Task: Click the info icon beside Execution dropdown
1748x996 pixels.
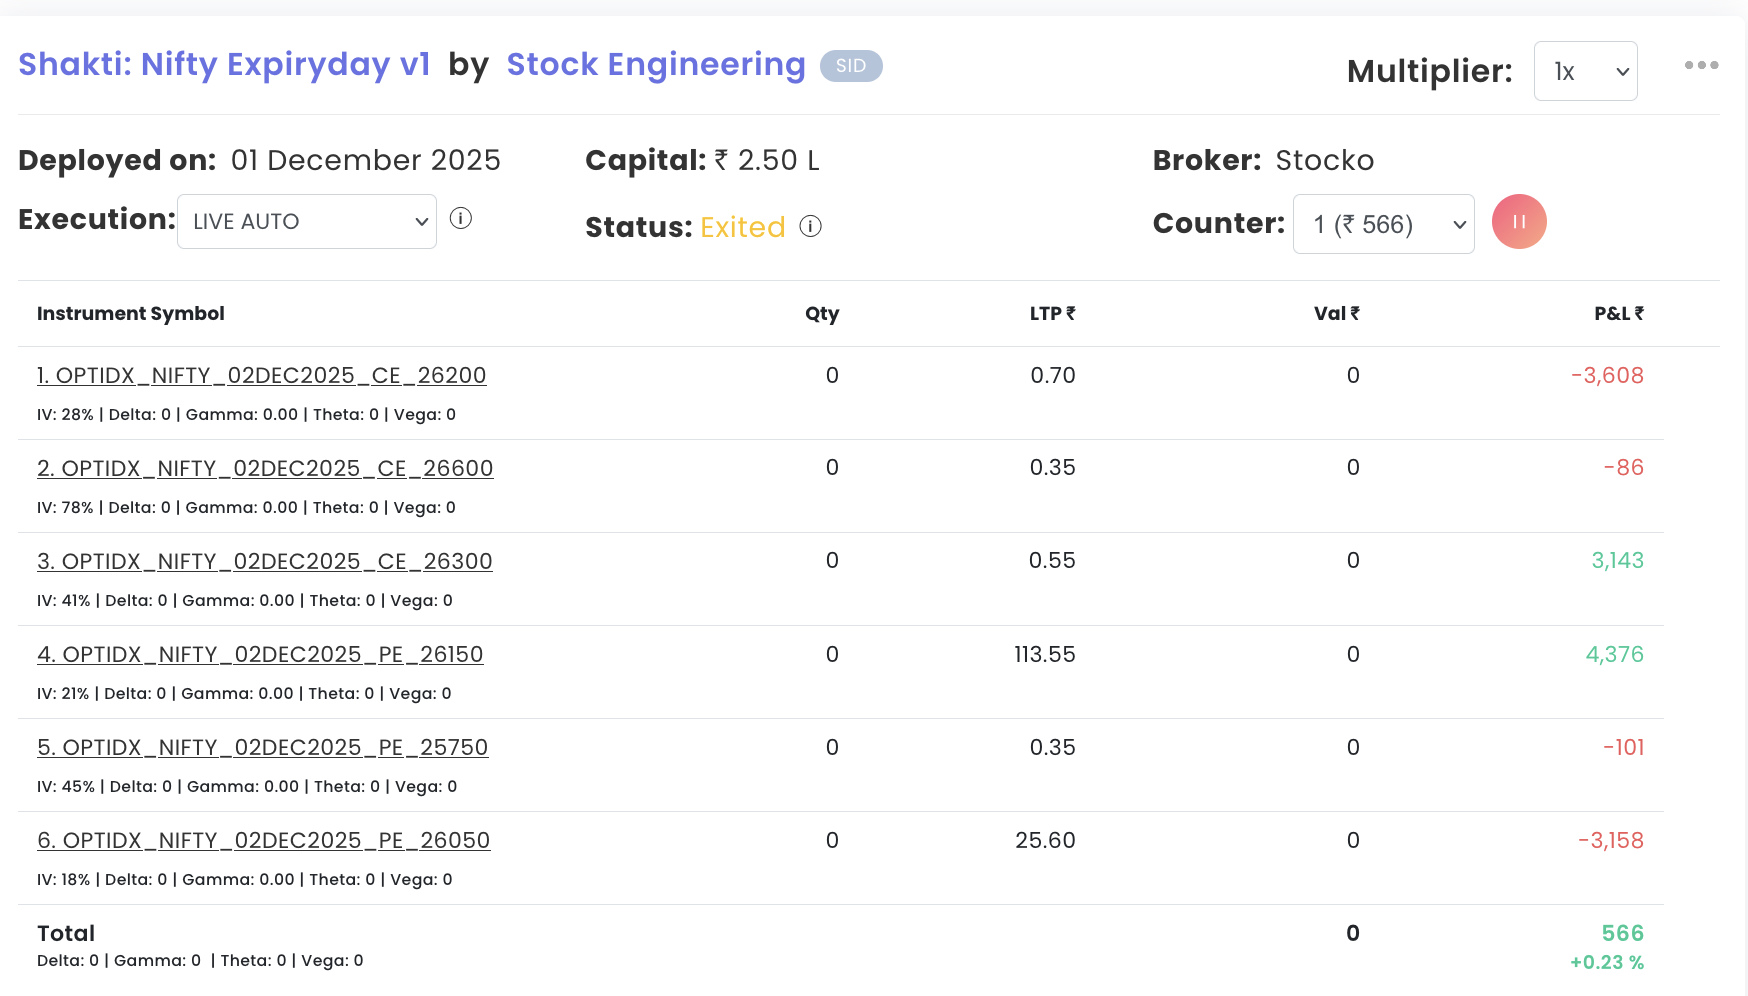Action: coord(460,219)
